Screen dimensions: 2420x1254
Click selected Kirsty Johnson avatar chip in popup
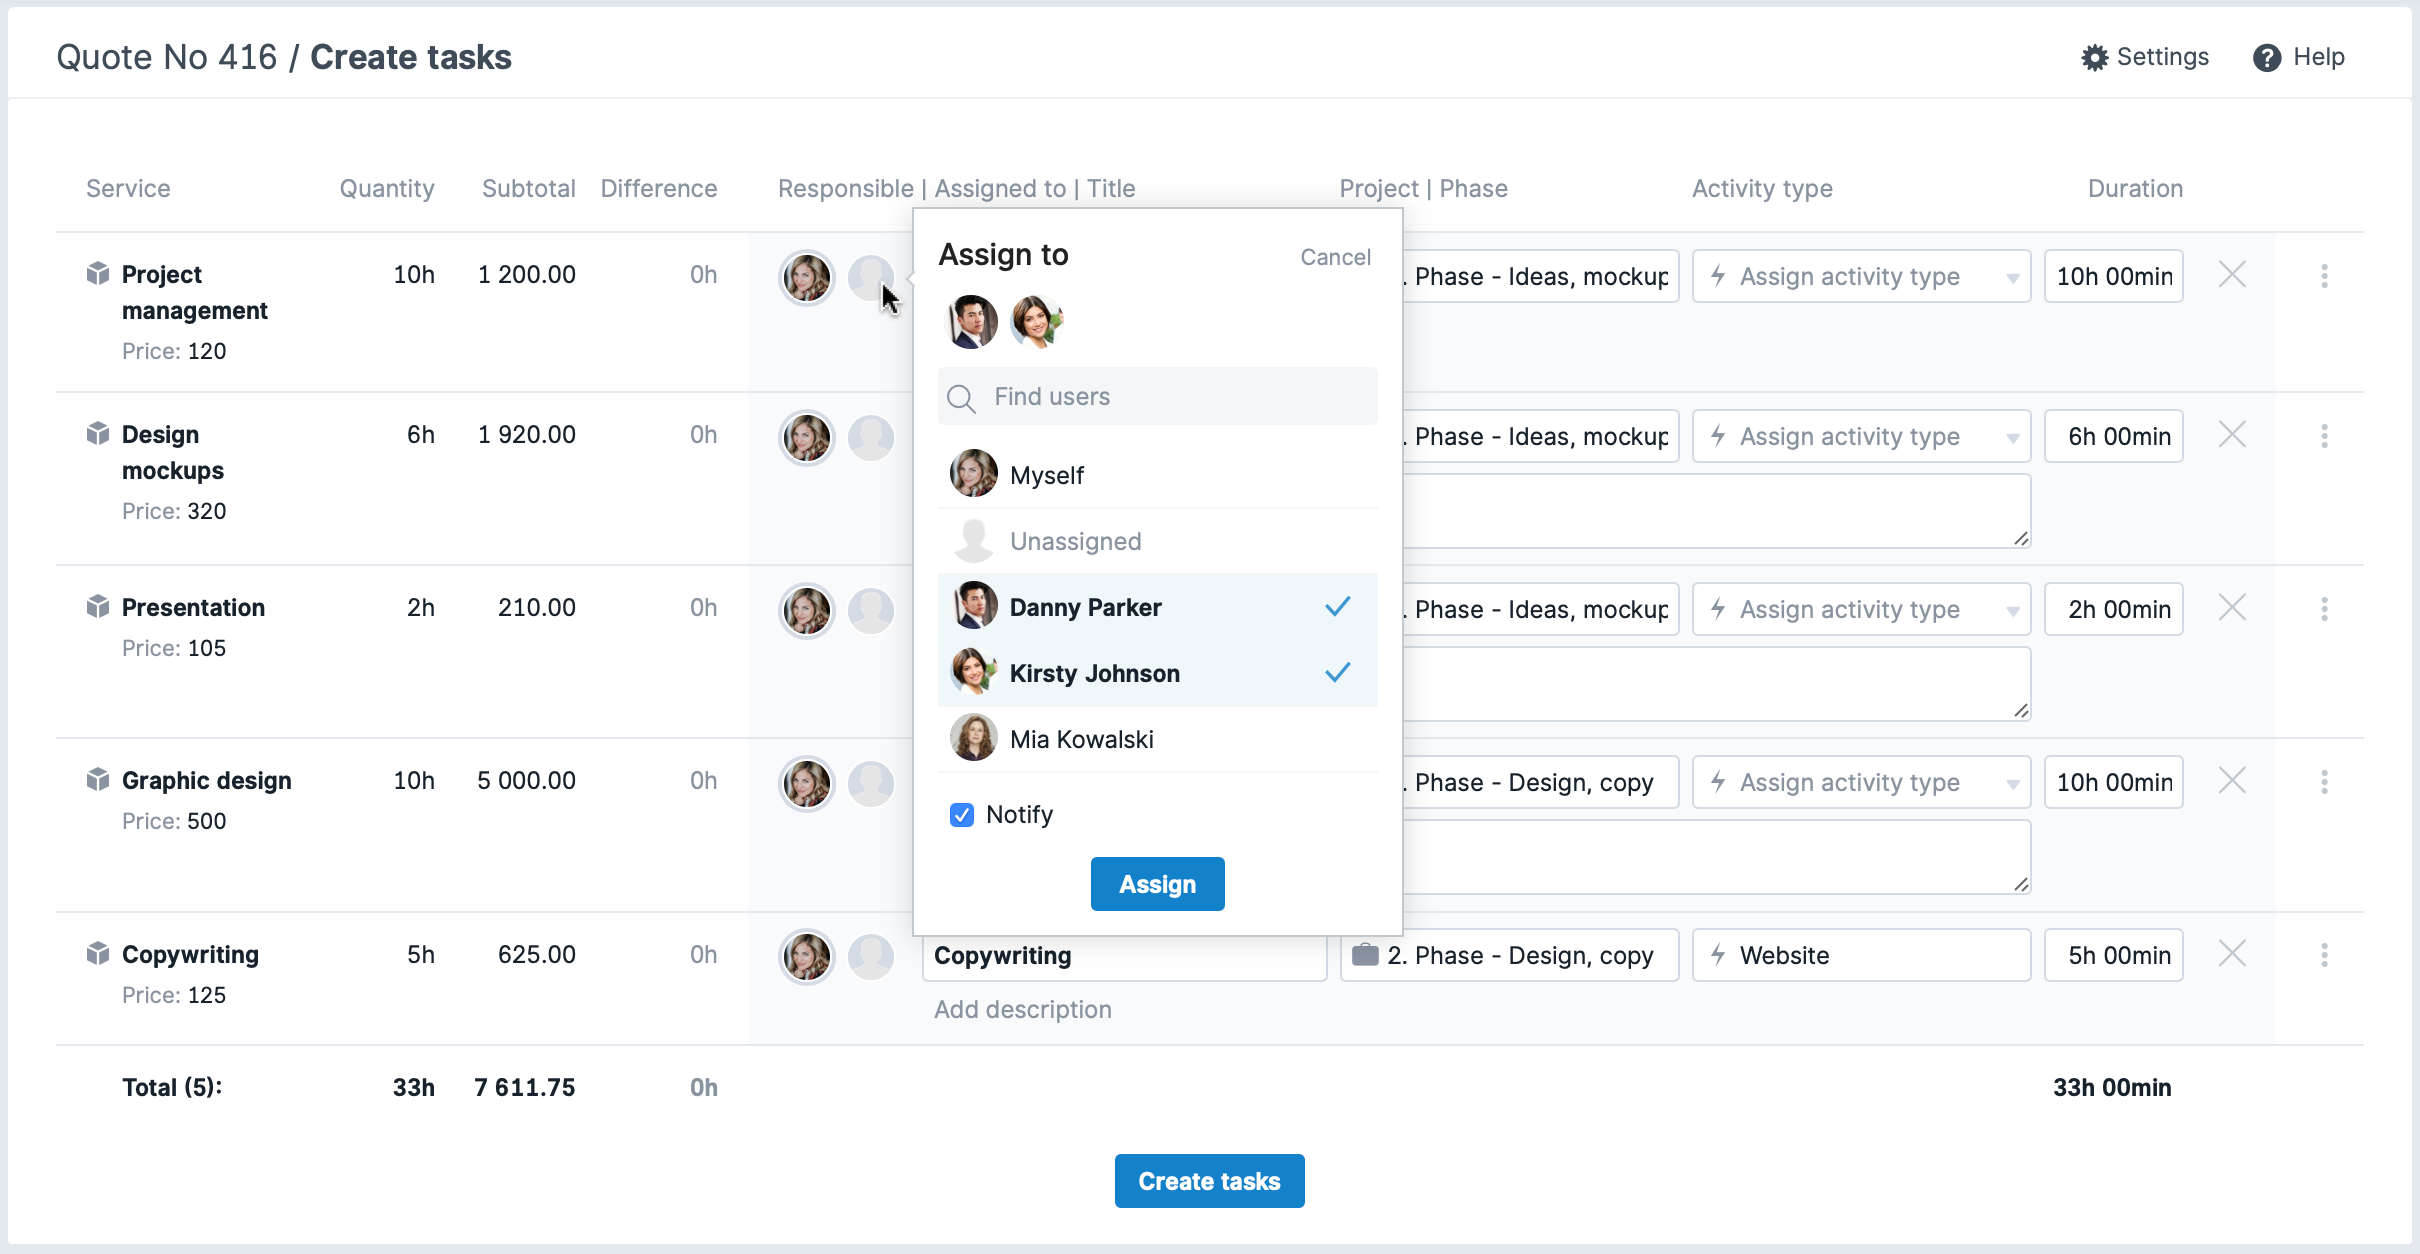pyautogui.click(x=1036, y=322)
